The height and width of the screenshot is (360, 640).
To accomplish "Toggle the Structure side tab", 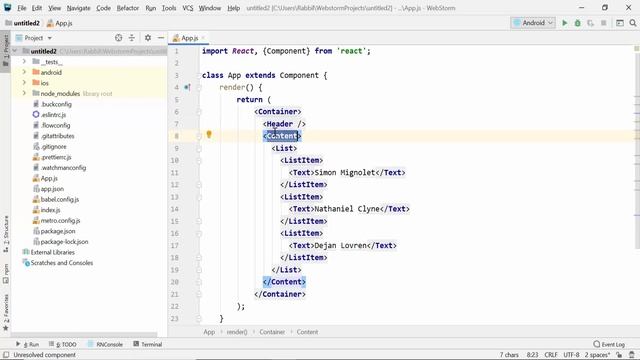I will [x=6, y=234].
